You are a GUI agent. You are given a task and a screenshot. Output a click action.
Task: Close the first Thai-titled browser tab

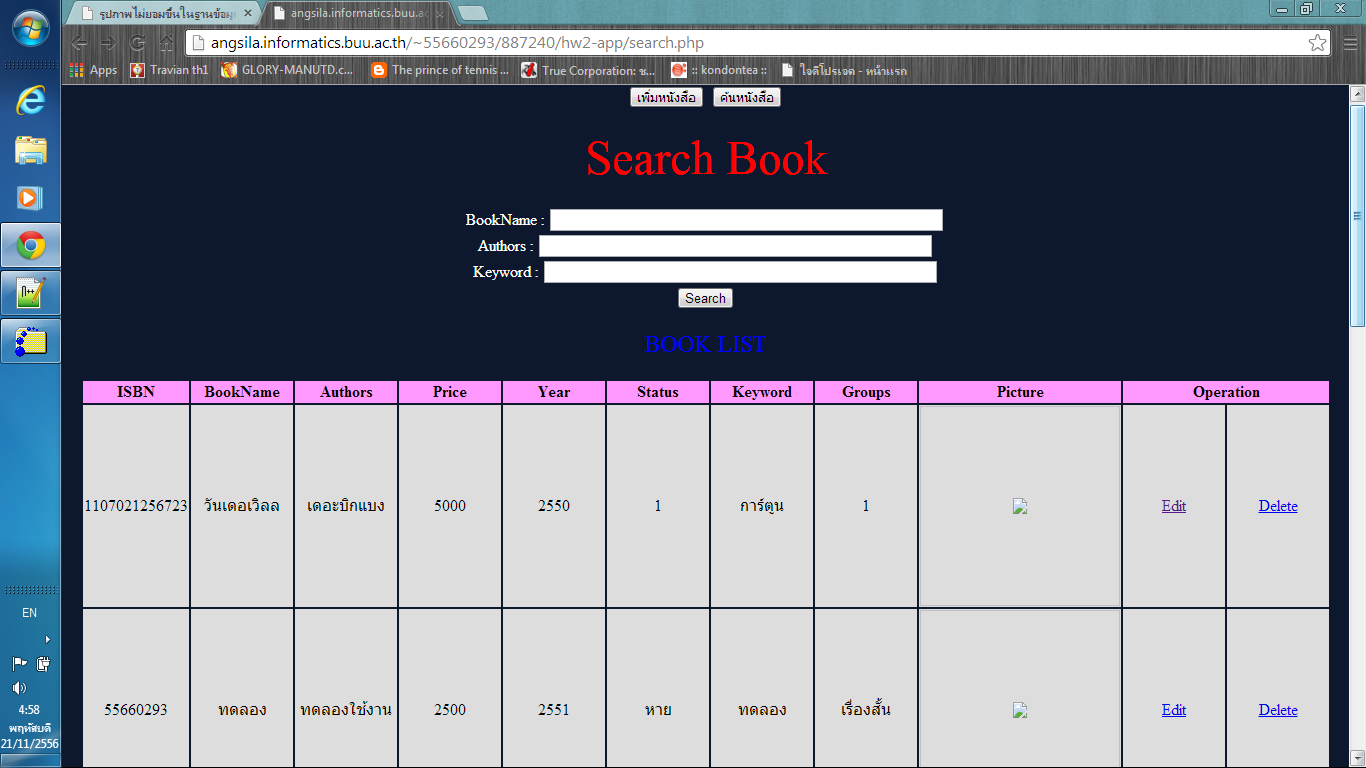click(x=248, y=14)
